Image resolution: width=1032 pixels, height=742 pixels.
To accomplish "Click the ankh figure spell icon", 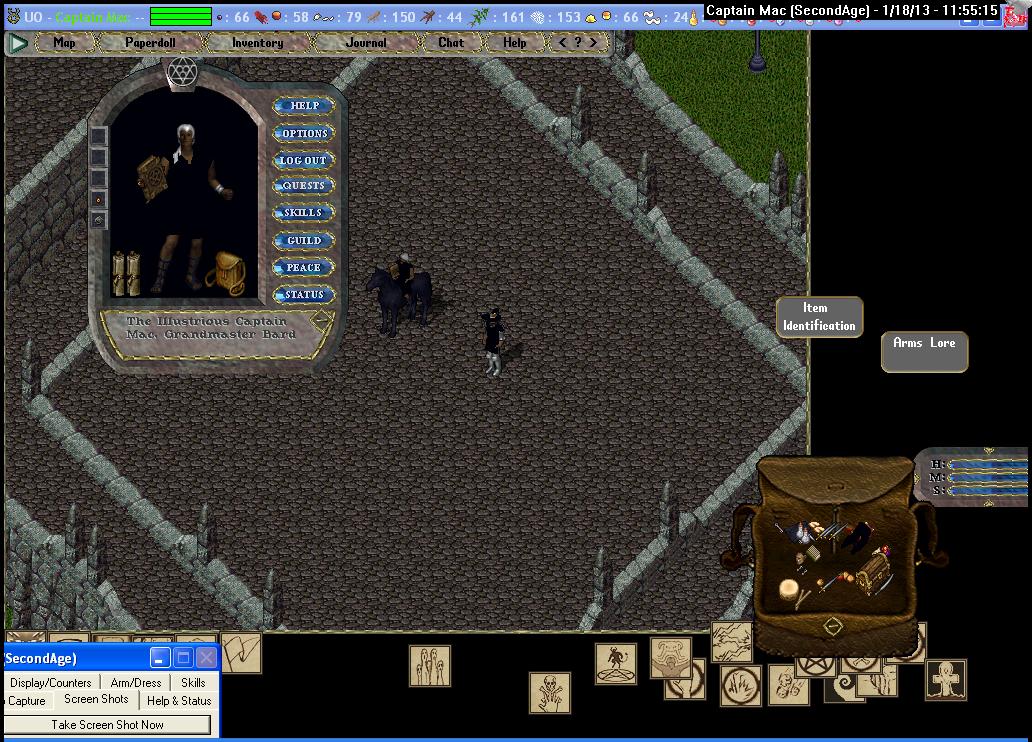I will 945,679.
